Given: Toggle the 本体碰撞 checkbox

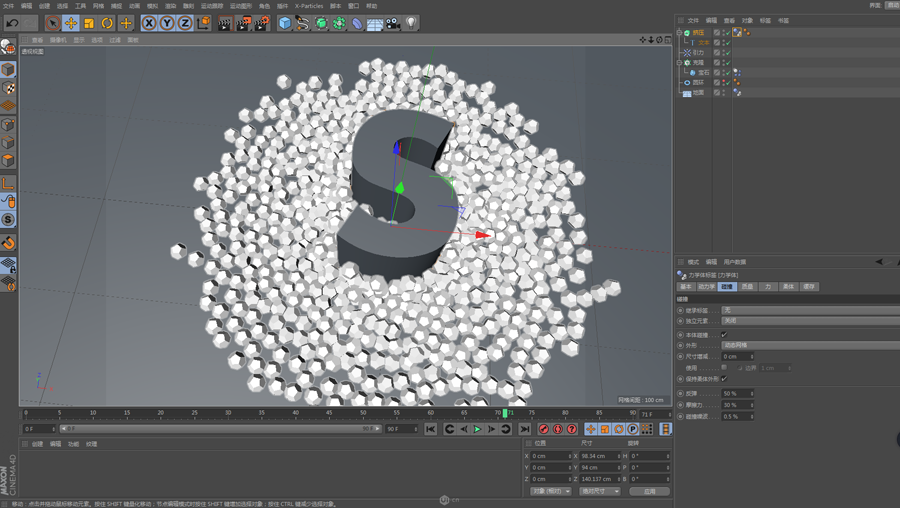Looking at the screenshot, I should (x=724, y=335).
